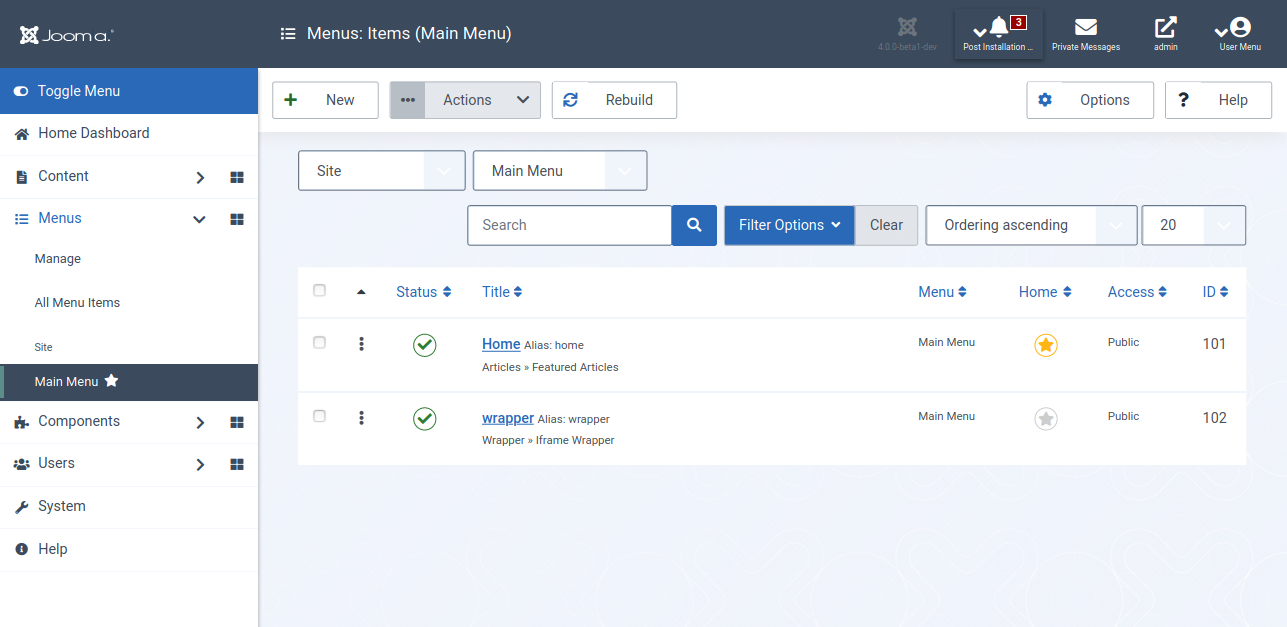Click ID 102 cell text
The height and width of the screenshot is (627, 1287).
[x=1214, y=418]
